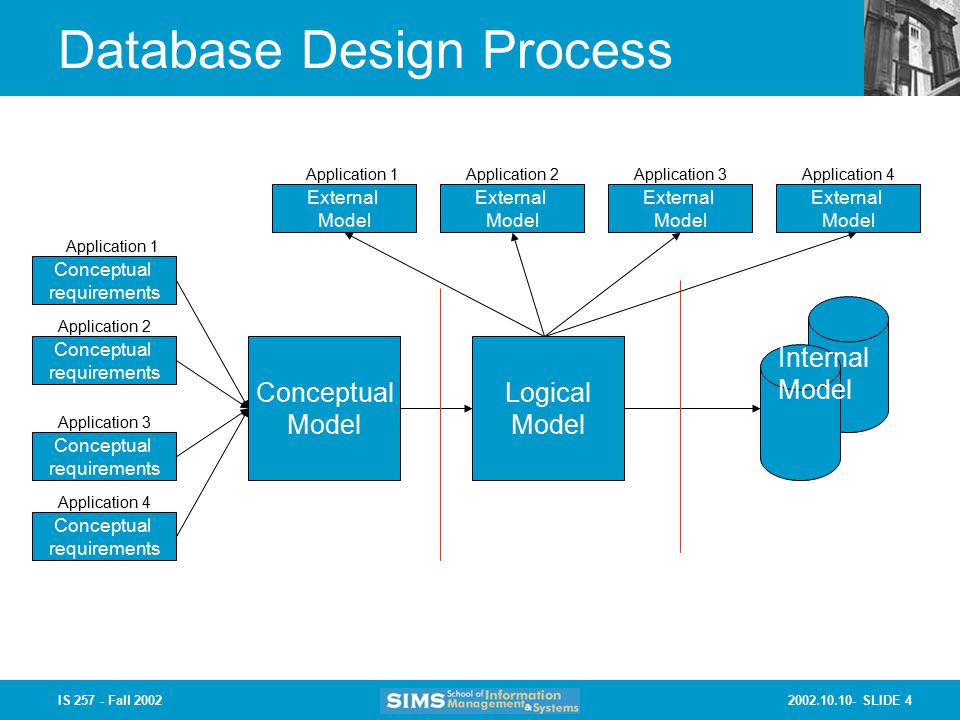Select "Application 2" label above Conceptual requirements
The width and height of the screenshot is (960, 720).
(104, 326)
